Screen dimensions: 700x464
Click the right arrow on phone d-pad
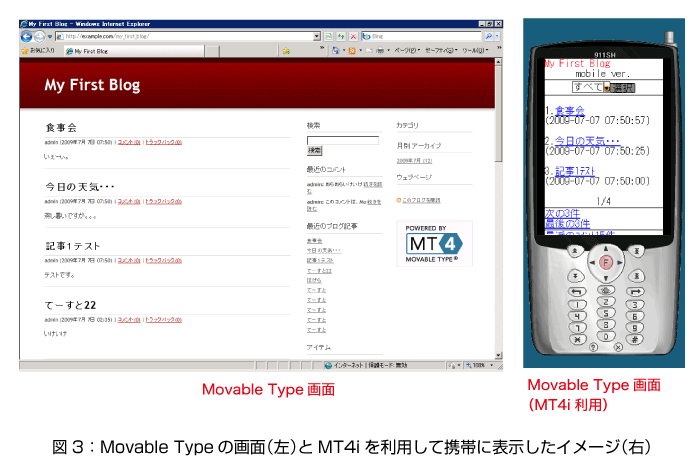pos(620,263)
